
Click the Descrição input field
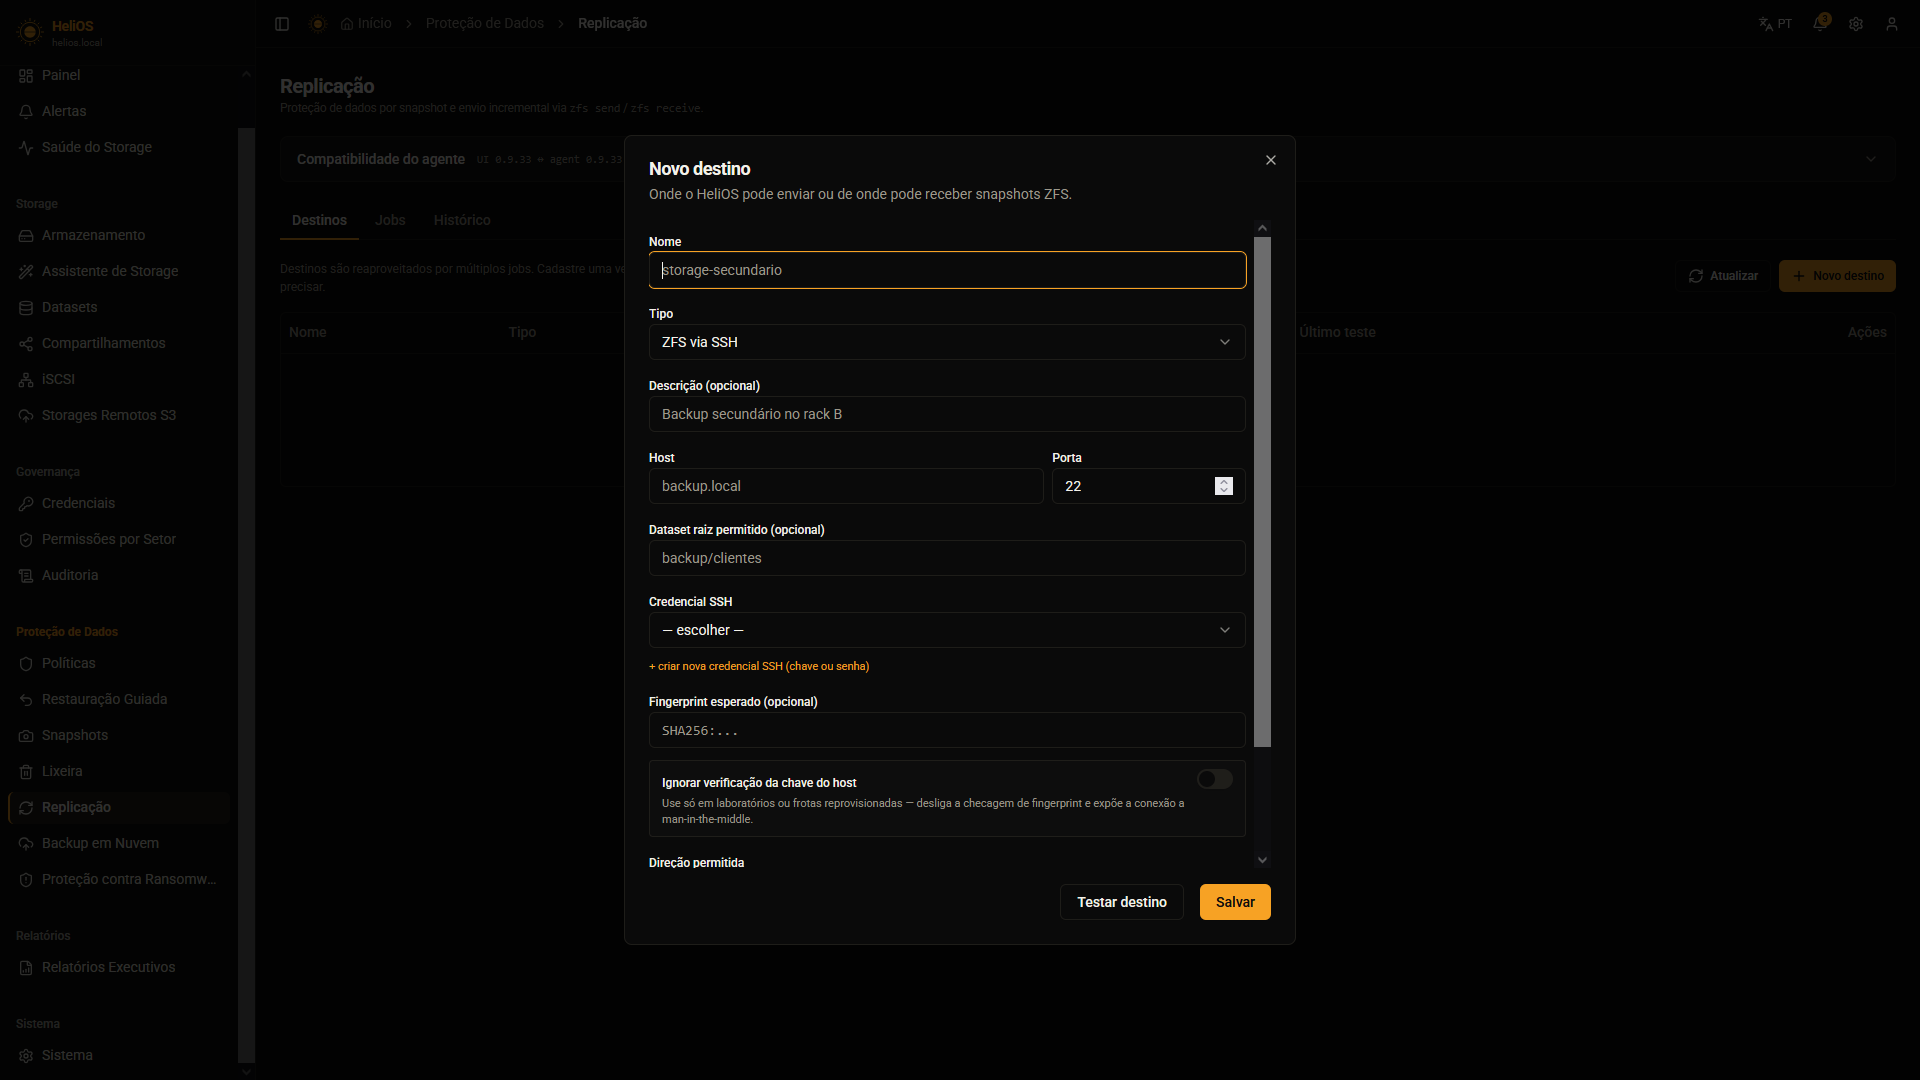click(947, 414)
